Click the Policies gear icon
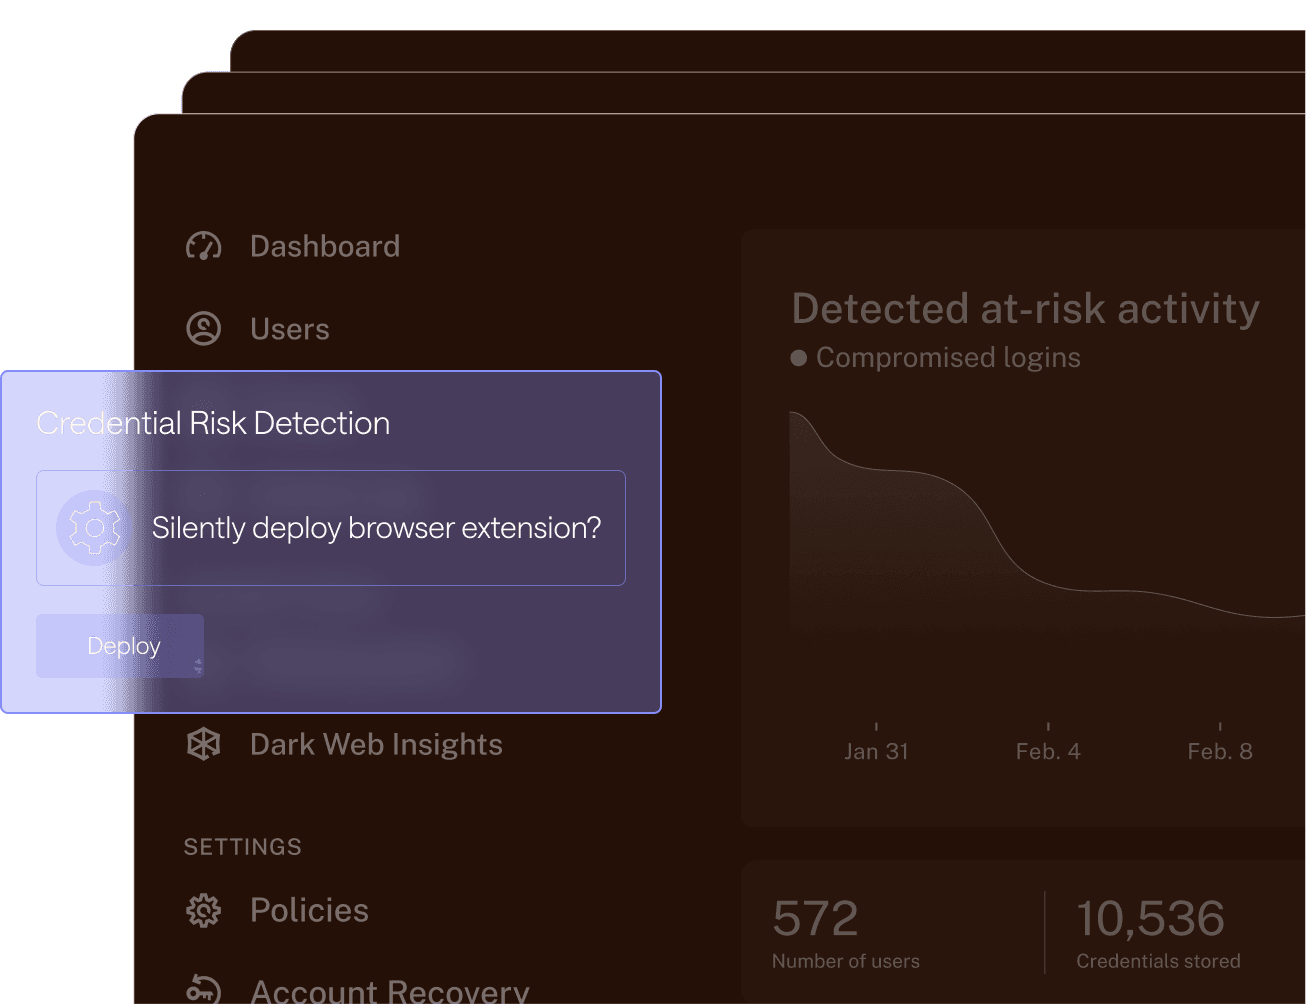 [x=203, y=910]
